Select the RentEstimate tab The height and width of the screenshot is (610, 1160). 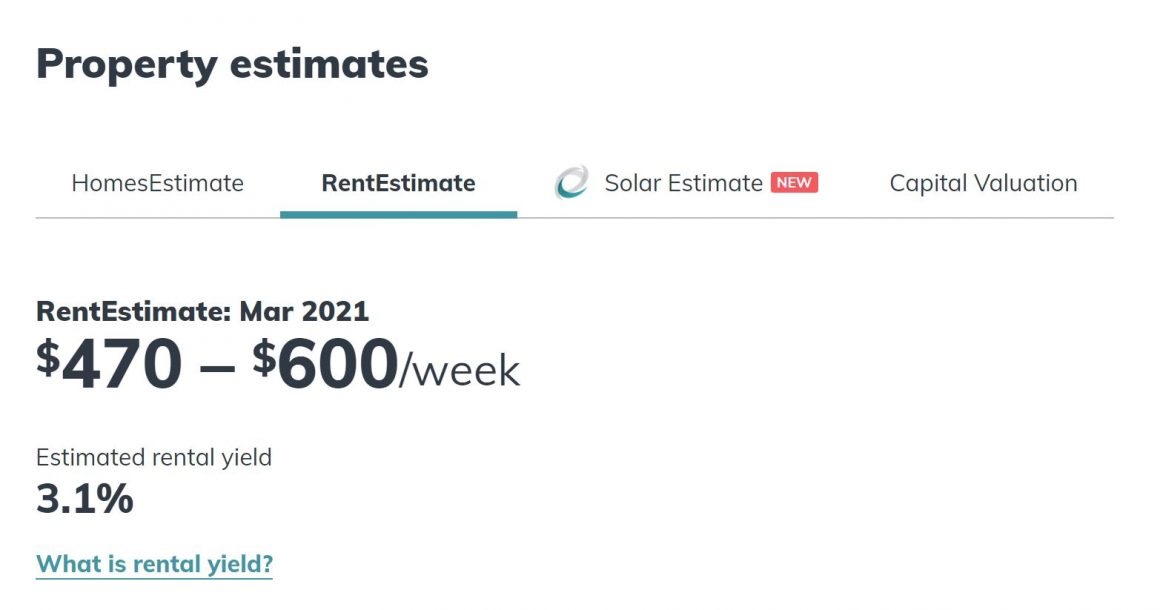(x=397, y=183)
